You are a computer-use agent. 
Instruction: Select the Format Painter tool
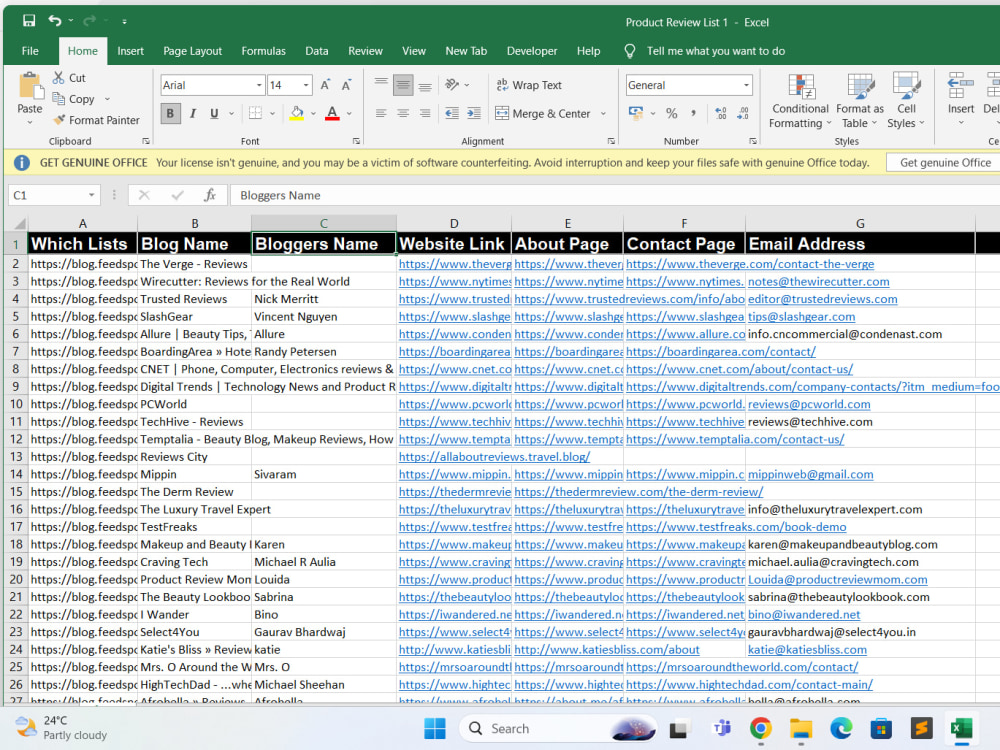pos(97,119)
